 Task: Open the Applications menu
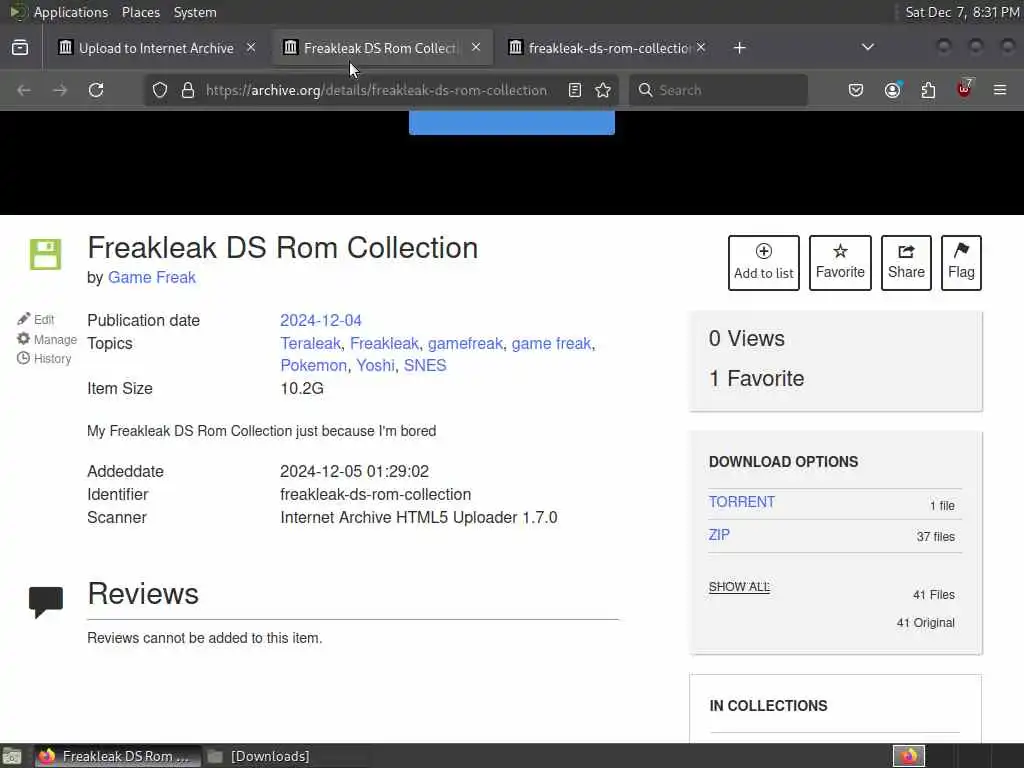click(x=71, y=12)
